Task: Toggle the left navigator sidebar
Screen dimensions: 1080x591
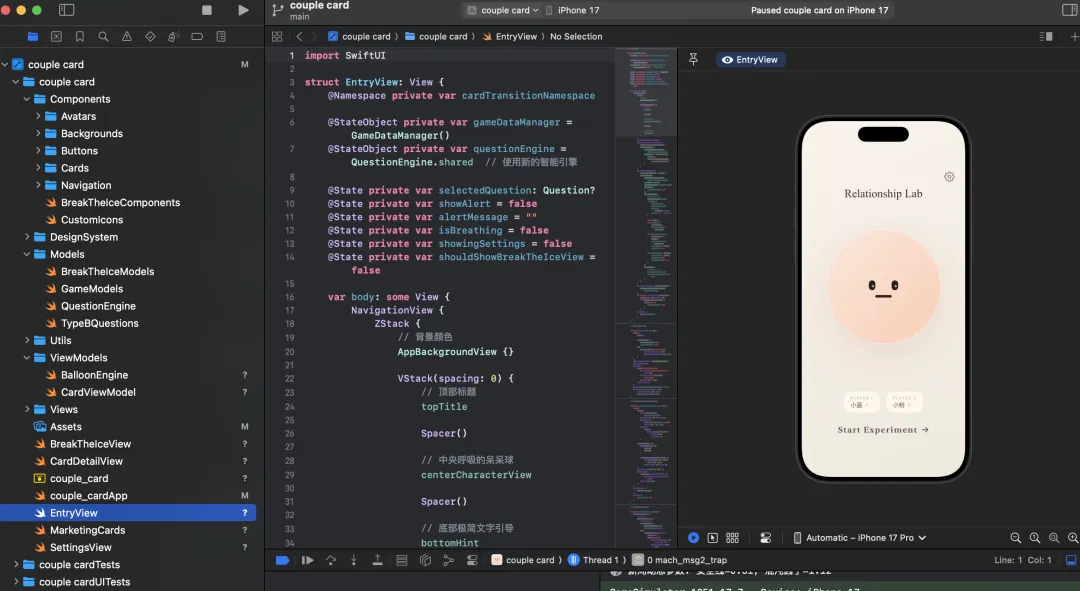Action: pyautogui.click(x=67, y=10)
